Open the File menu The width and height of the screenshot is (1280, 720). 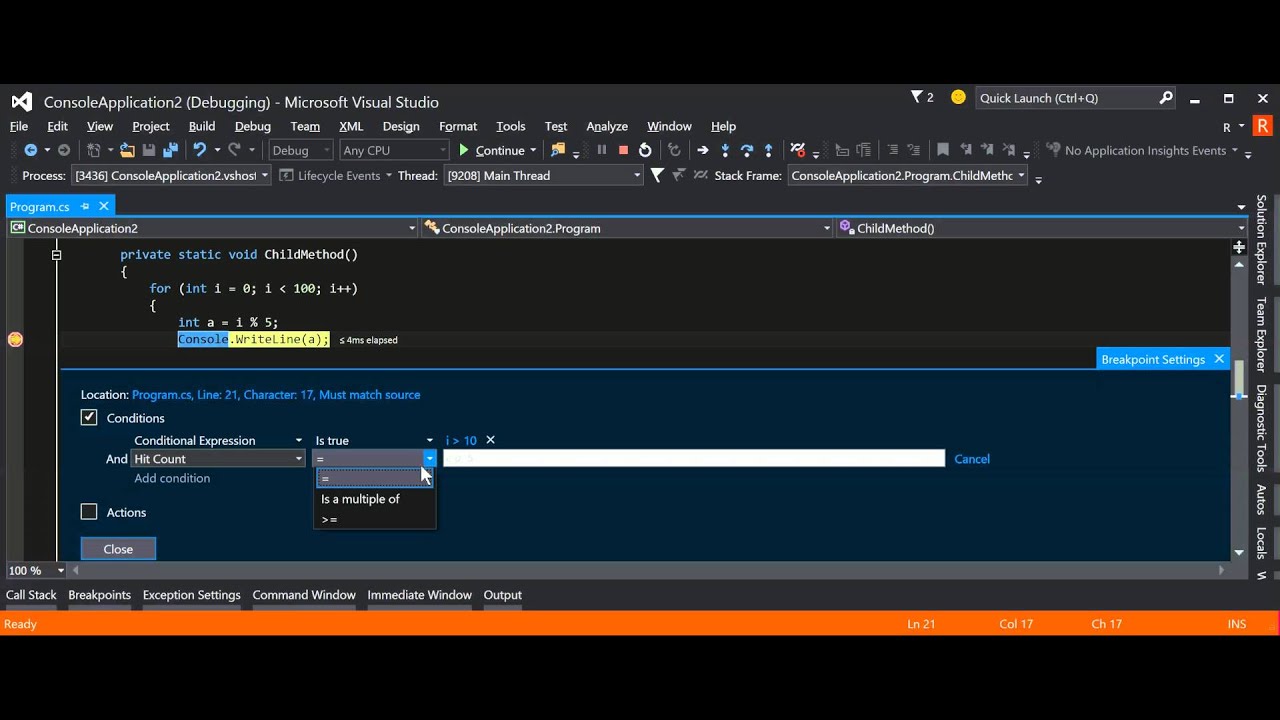click(19, 126)
